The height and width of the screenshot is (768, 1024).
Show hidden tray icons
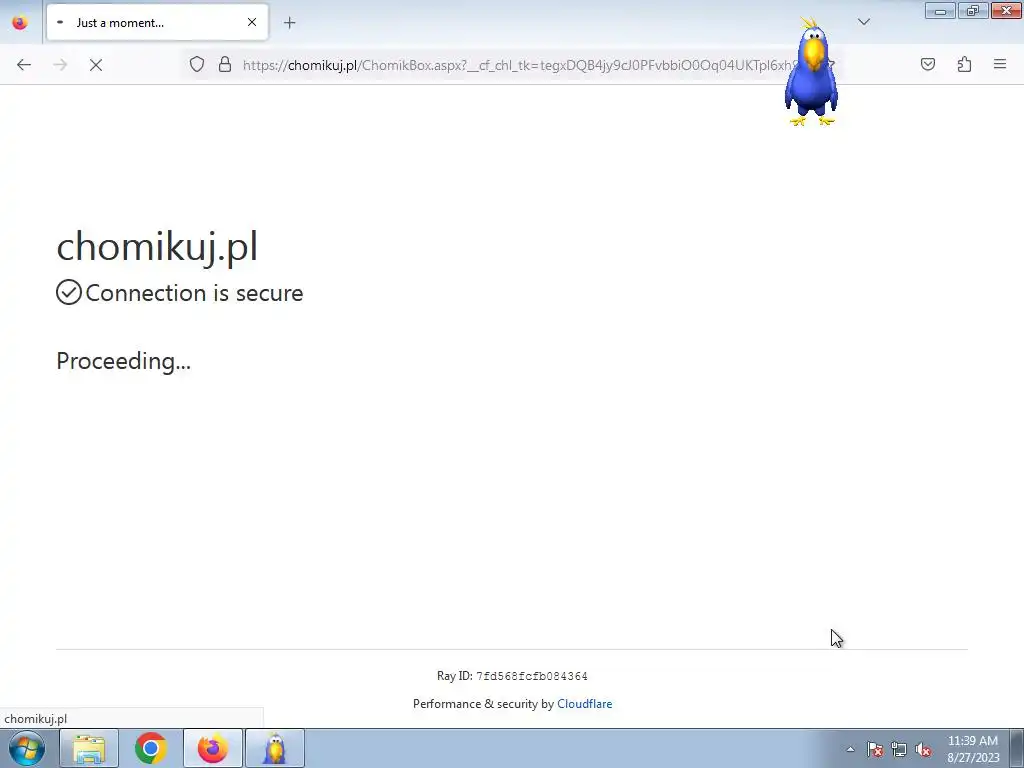(850, 749)
